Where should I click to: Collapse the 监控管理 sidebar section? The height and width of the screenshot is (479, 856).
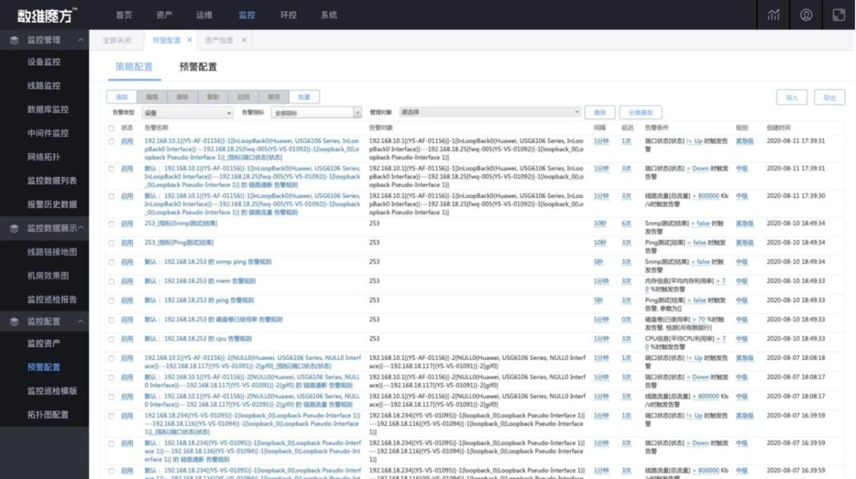[81, 40]
